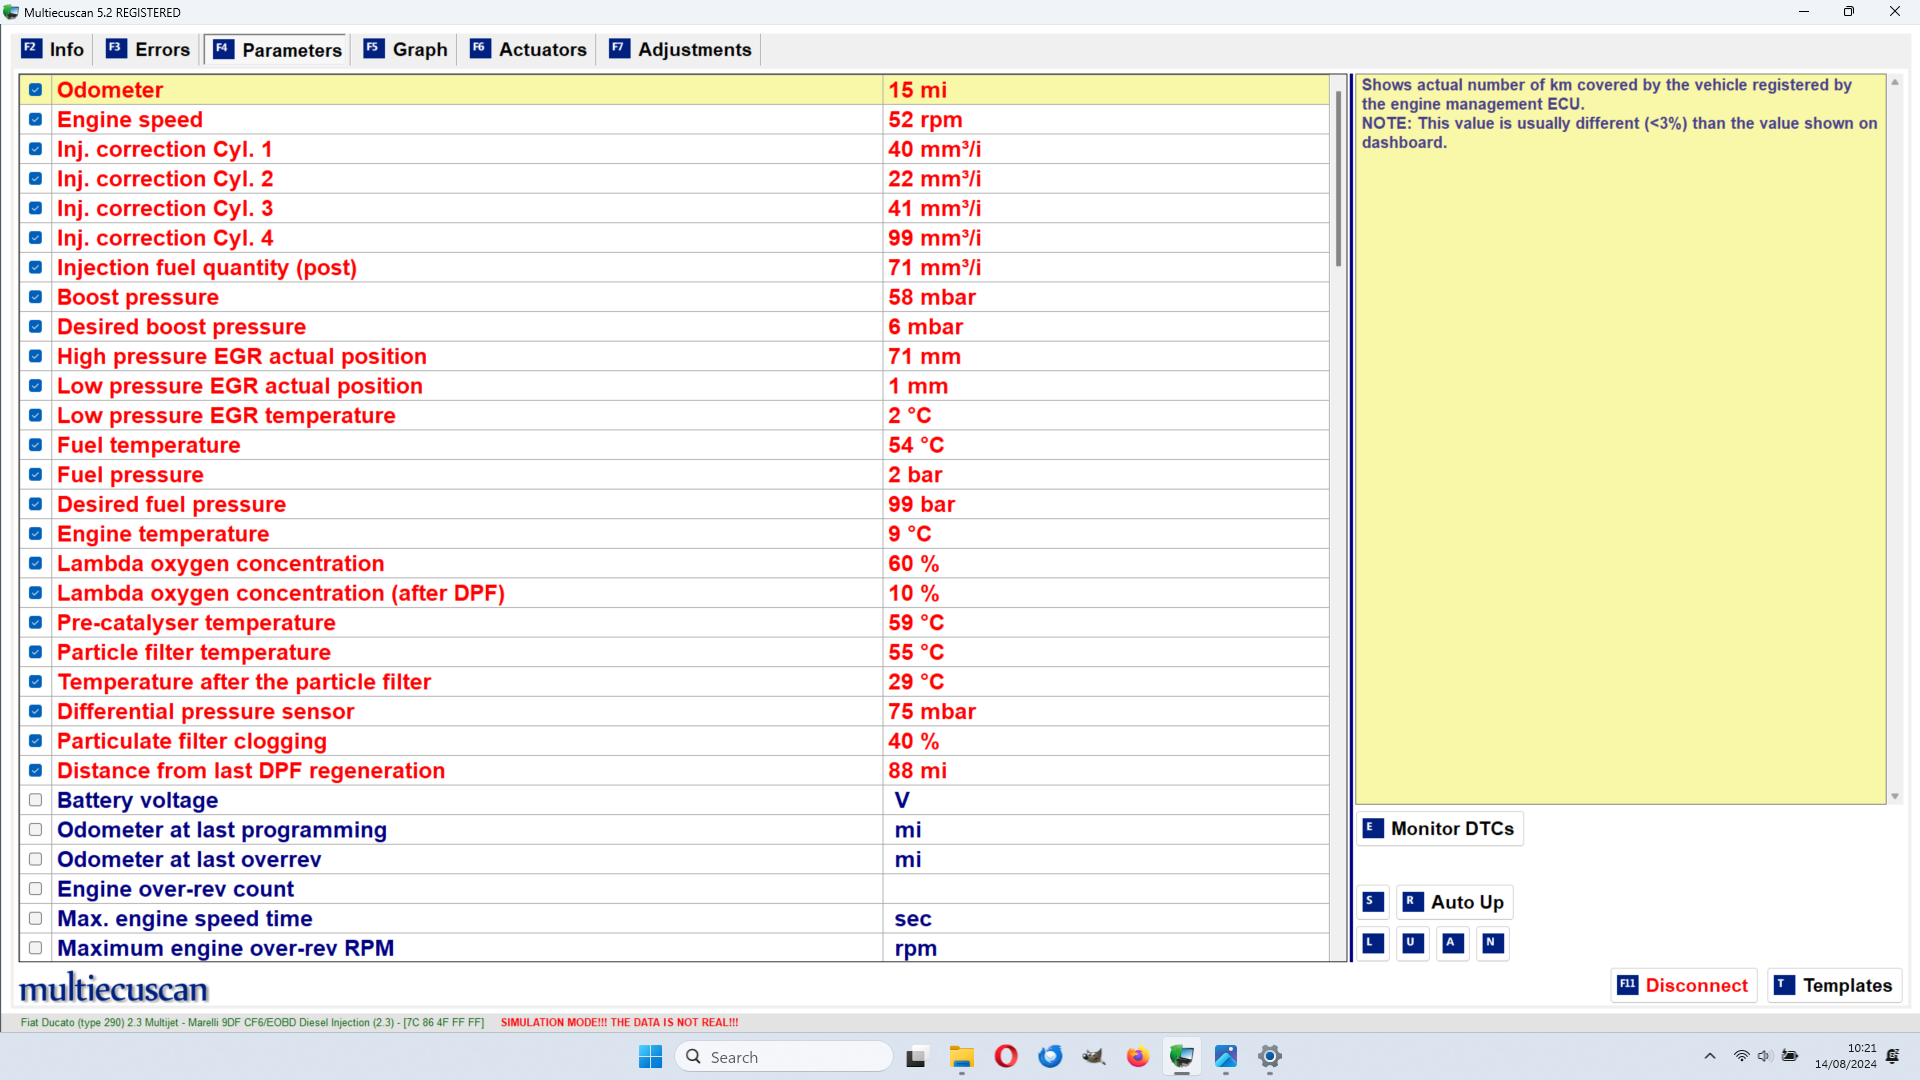Click the T icon beside Templates
Screen dimensions: 1920x1080
[1784, 985]
